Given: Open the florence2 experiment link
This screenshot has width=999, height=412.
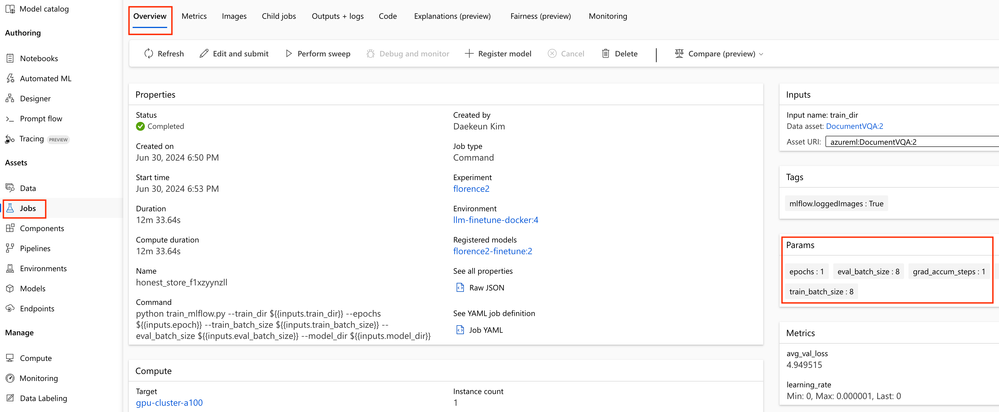Looking at the screenshot, I should (x=471, y=189).
